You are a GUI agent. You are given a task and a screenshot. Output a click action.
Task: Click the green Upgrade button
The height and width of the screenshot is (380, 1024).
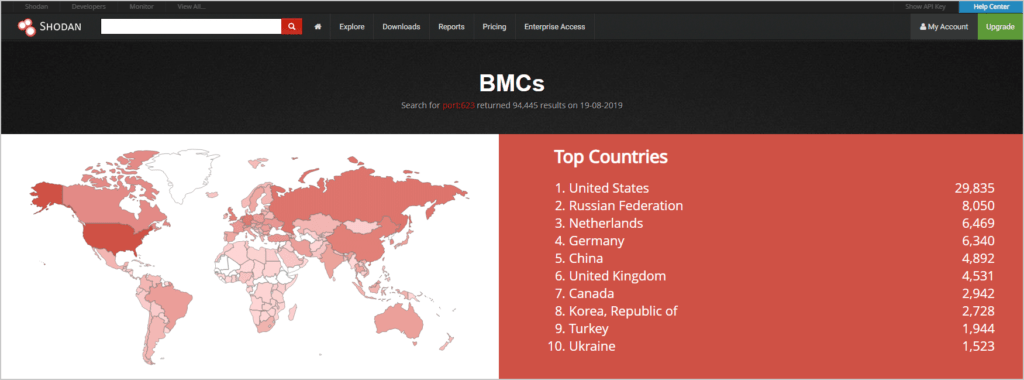(x=1000, y=27)
